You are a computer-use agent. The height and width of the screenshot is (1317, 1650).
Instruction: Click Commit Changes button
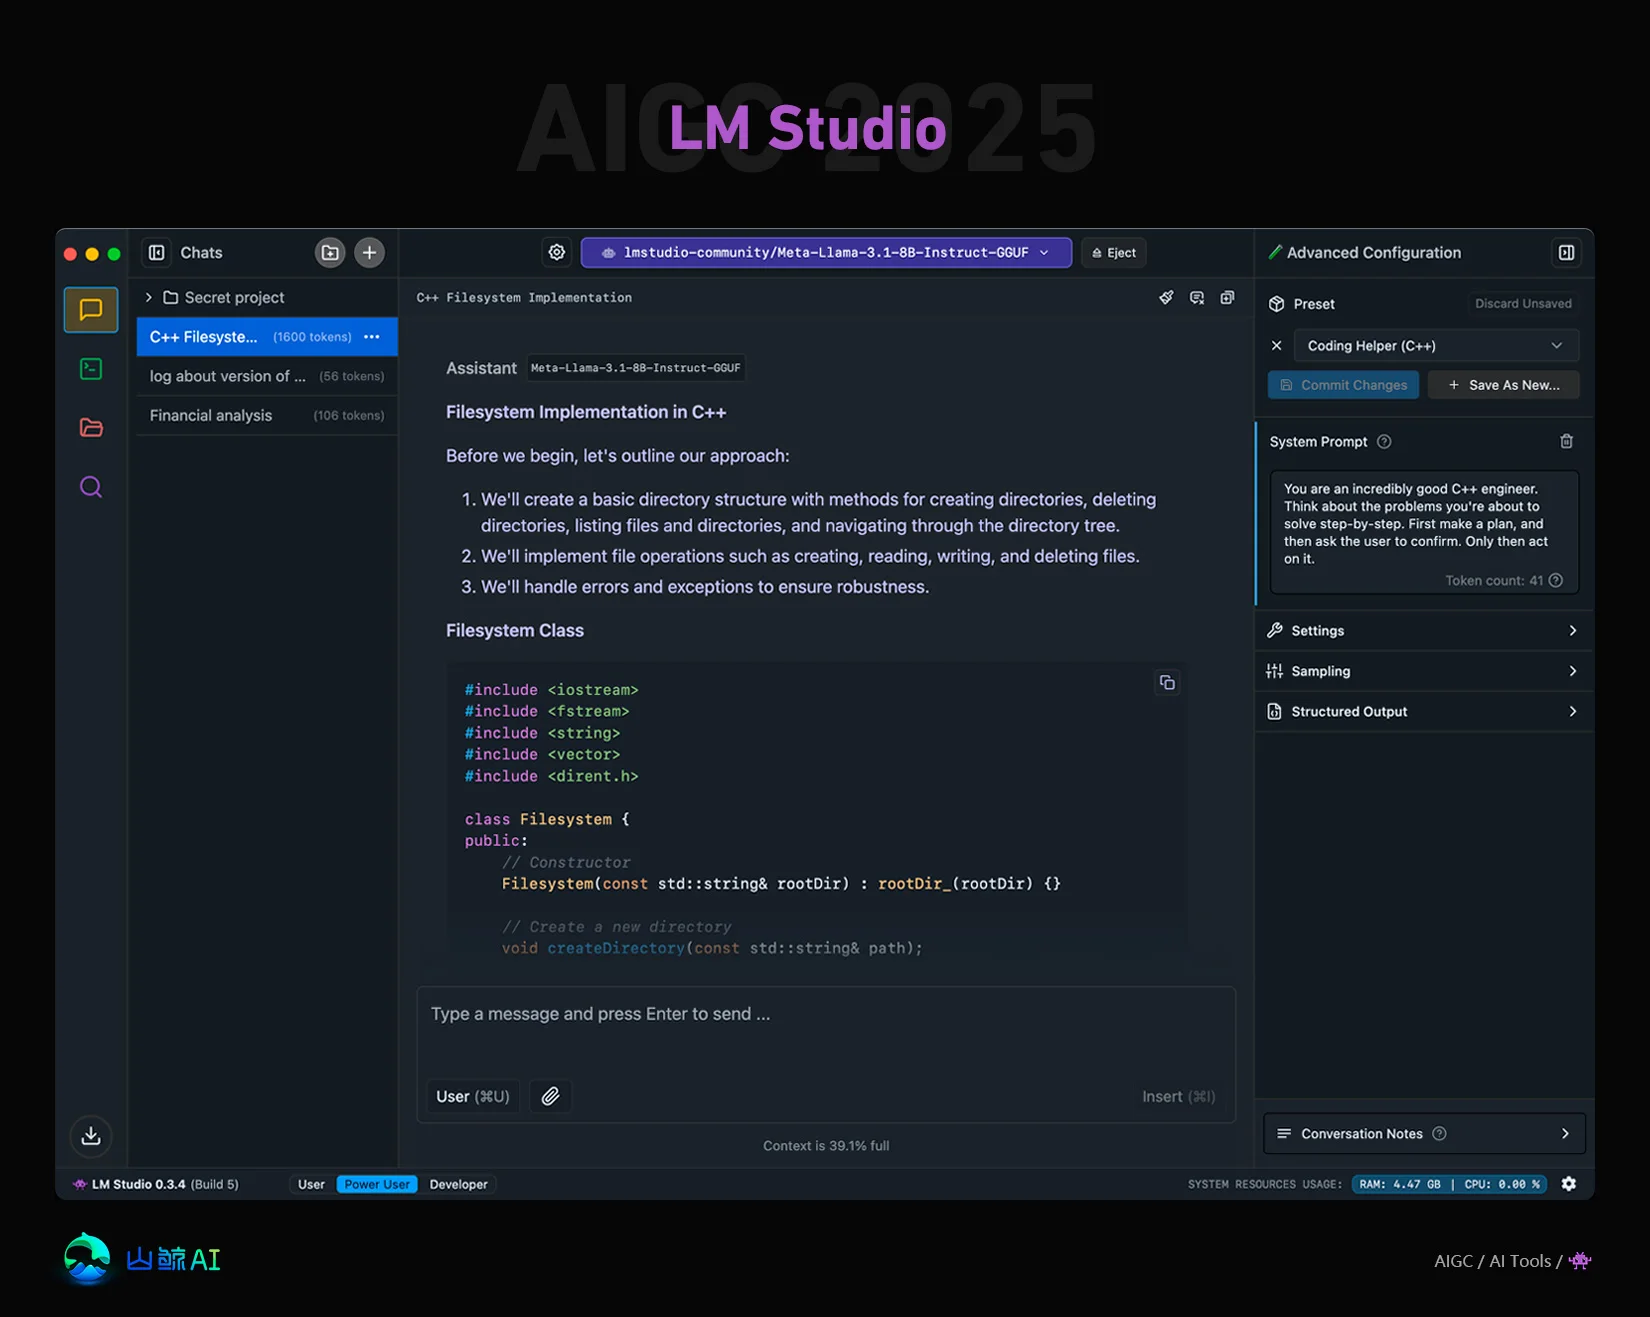pos(1343,385)
